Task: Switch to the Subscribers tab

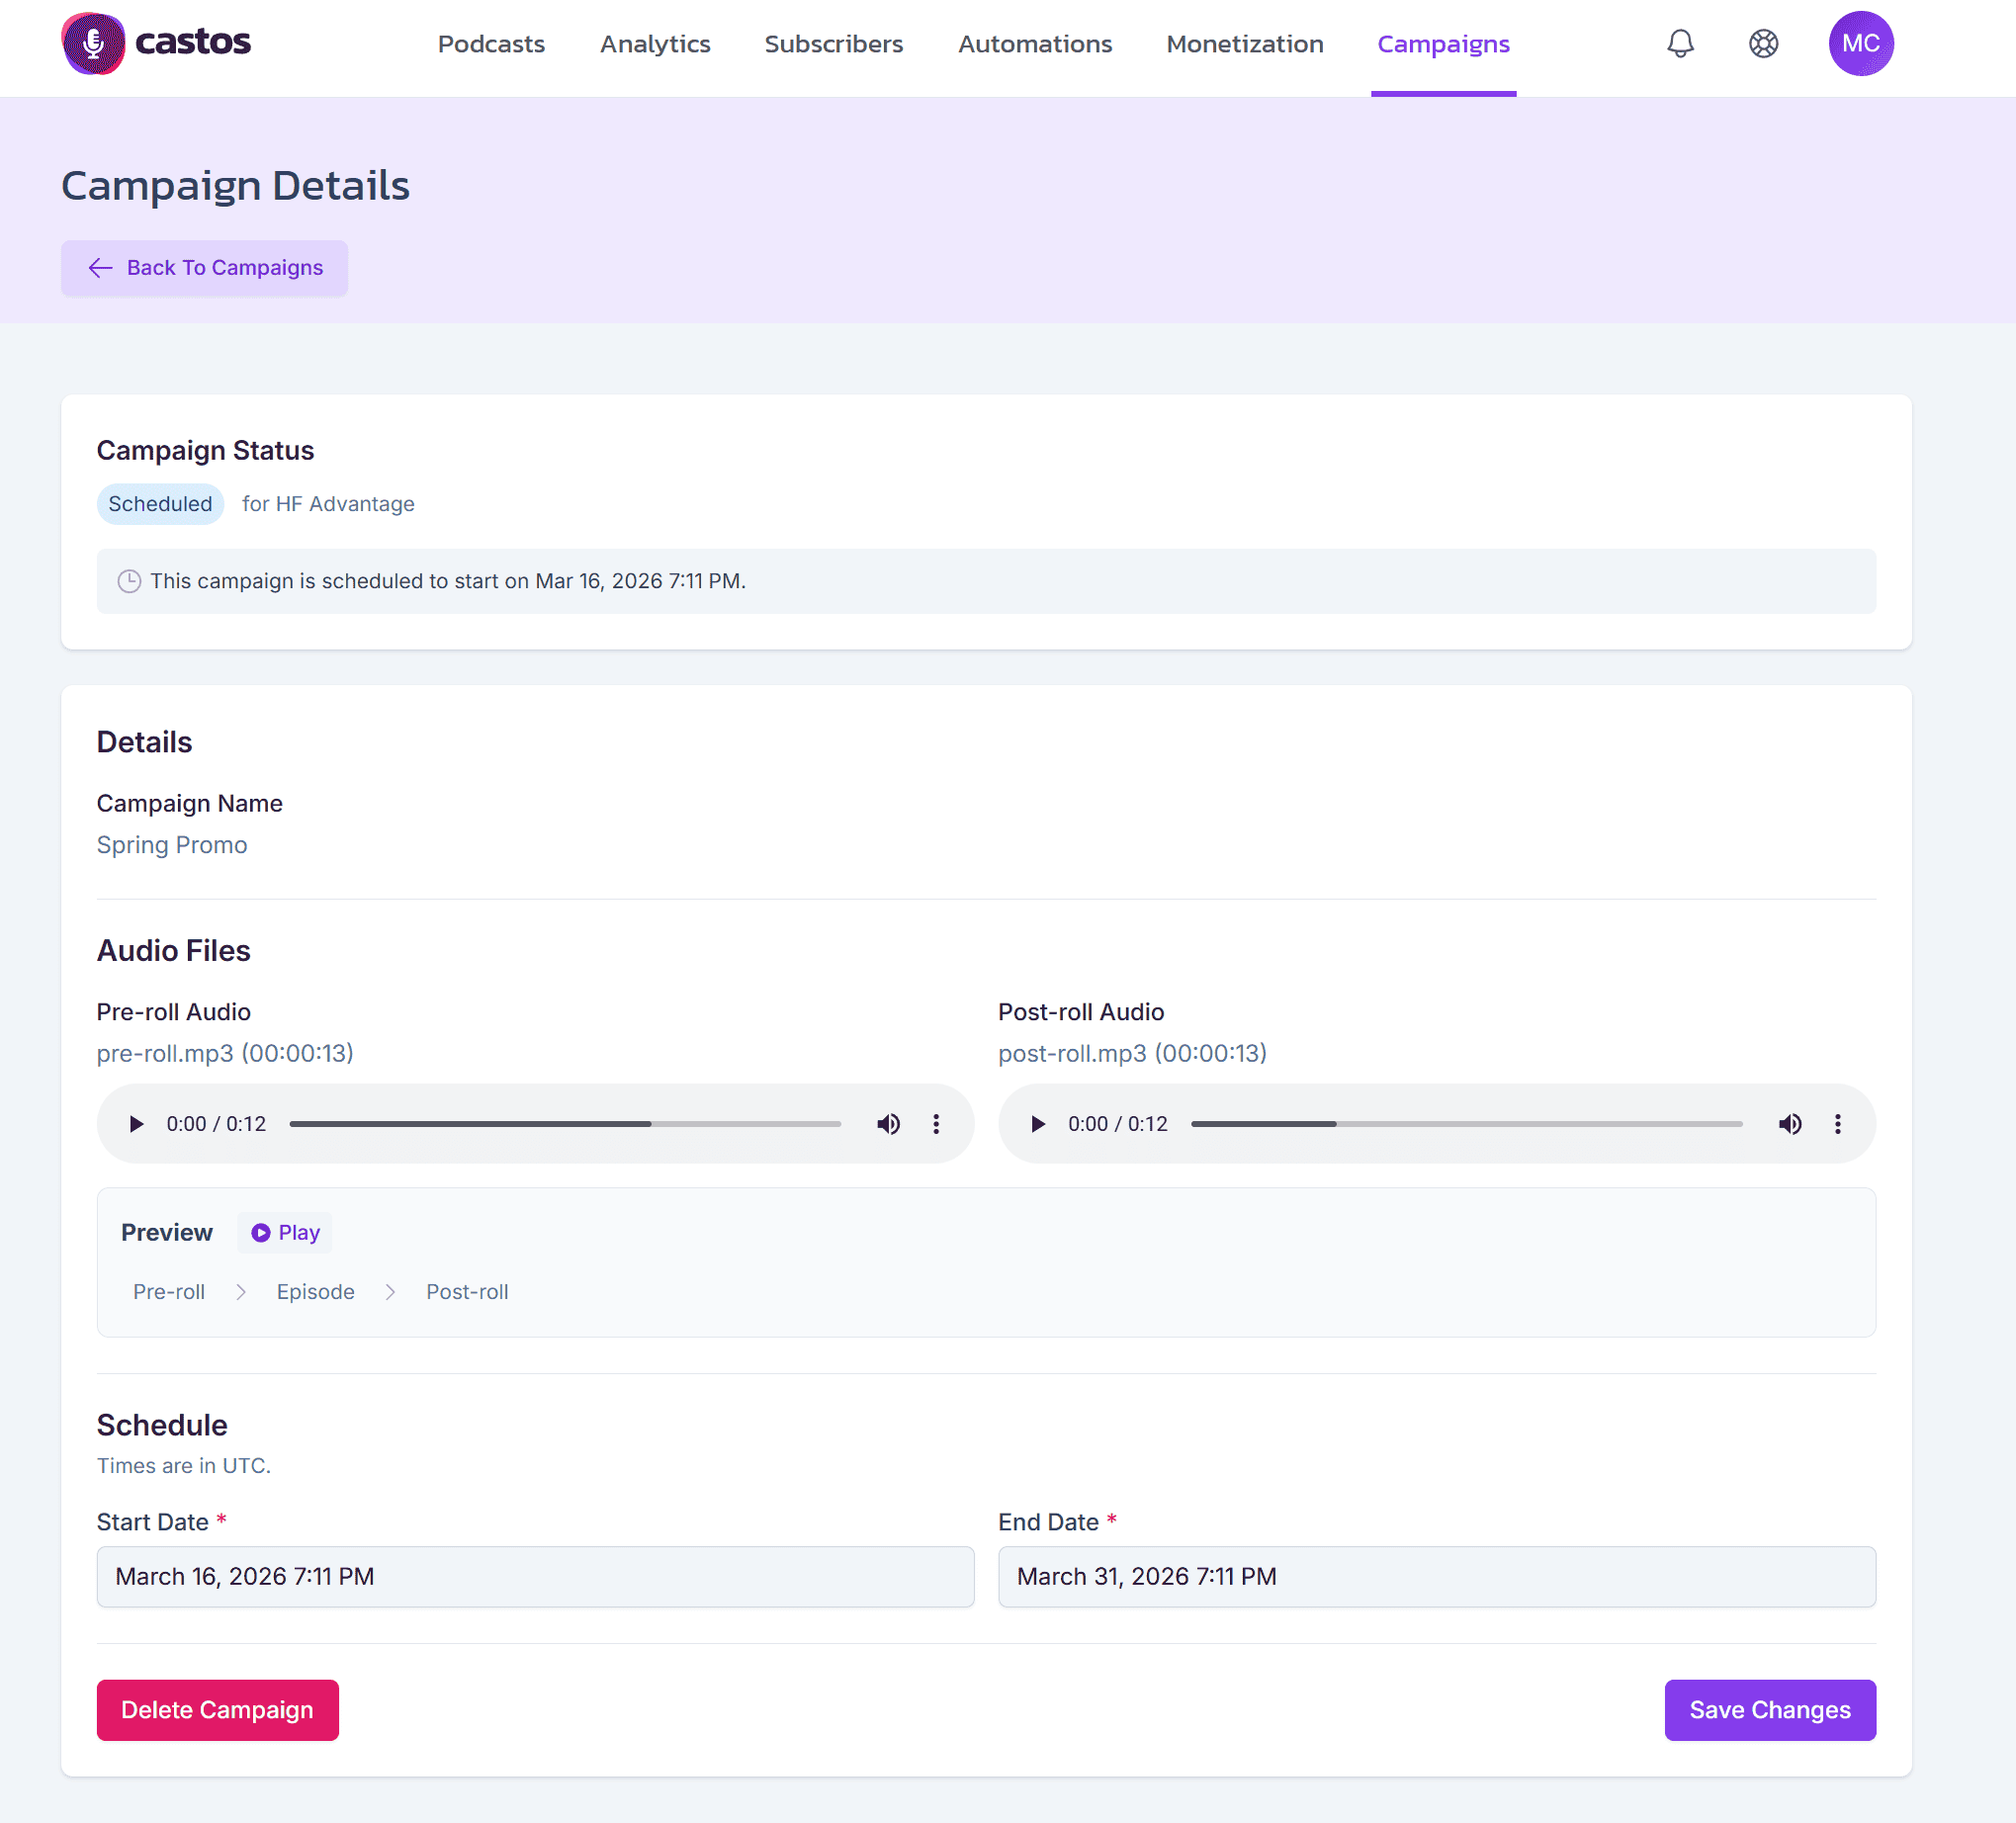Action: [x=834, y=44]
